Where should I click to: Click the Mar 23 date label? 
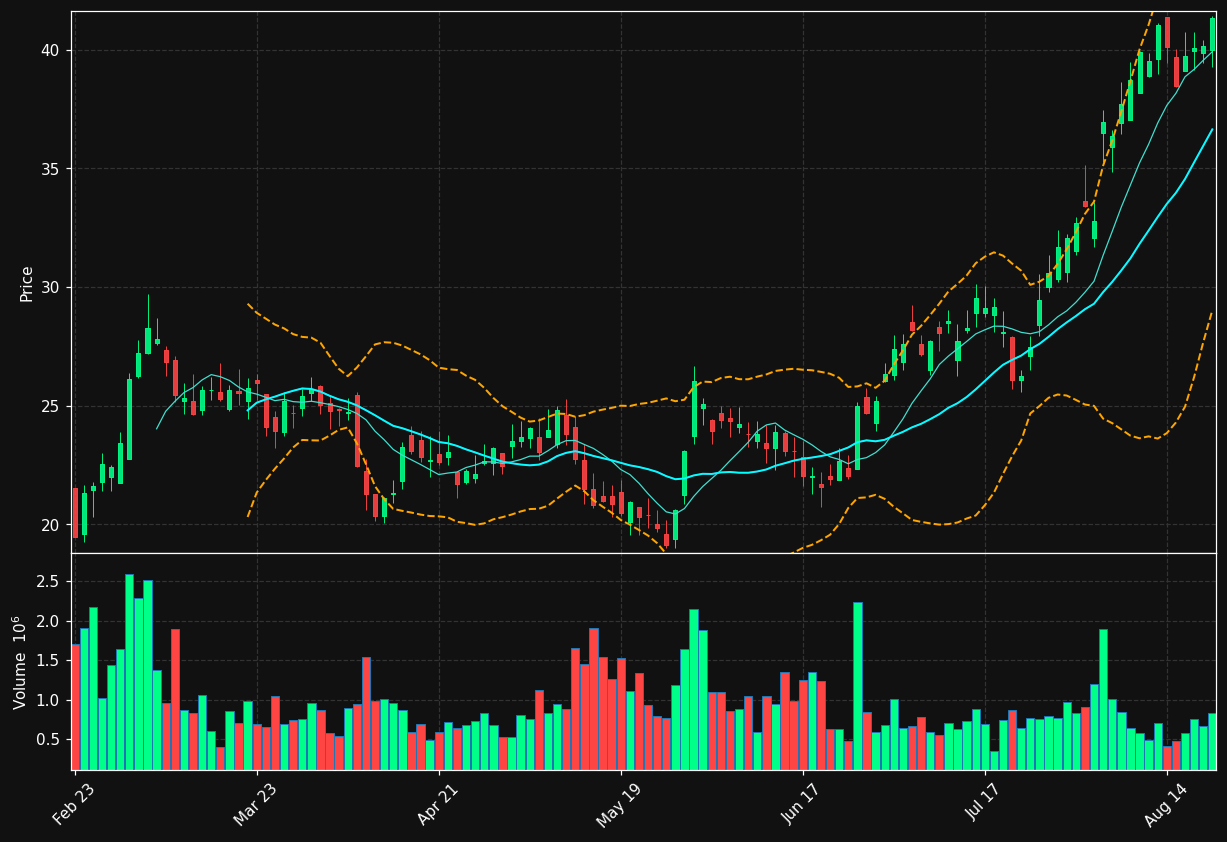[258, 802]
